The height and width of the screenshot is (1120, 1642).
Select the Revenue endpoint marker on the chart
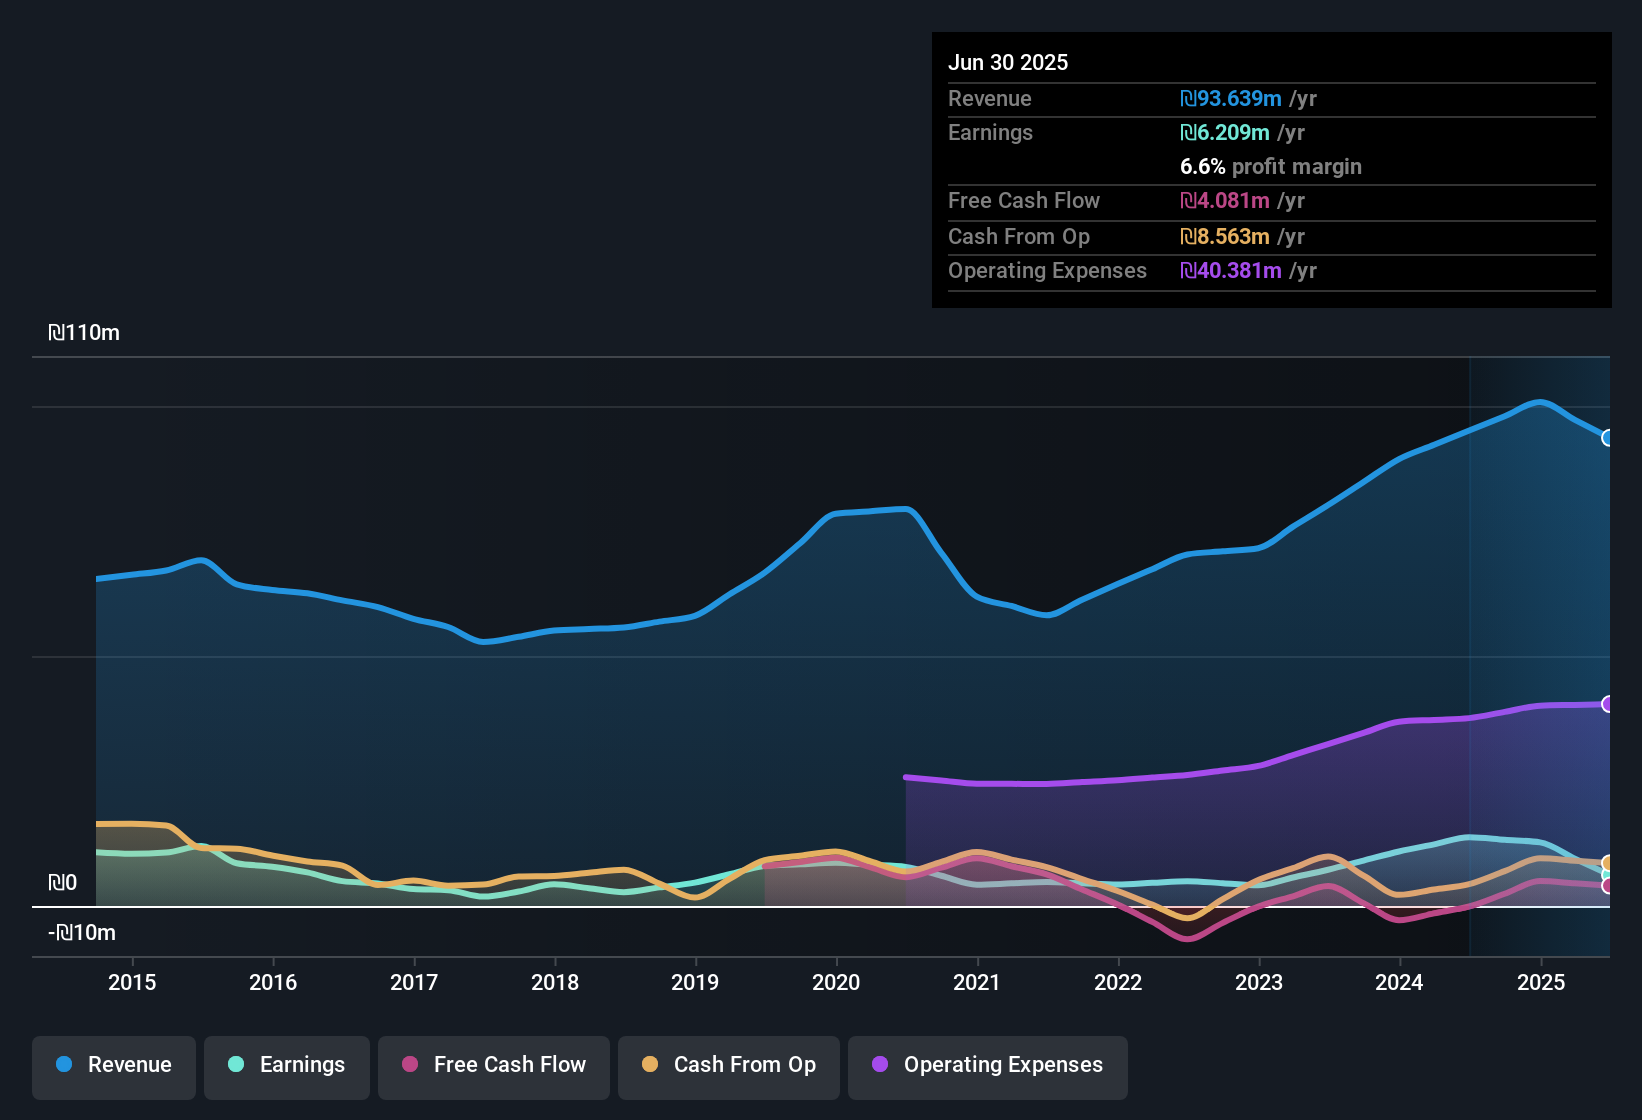1607,437
